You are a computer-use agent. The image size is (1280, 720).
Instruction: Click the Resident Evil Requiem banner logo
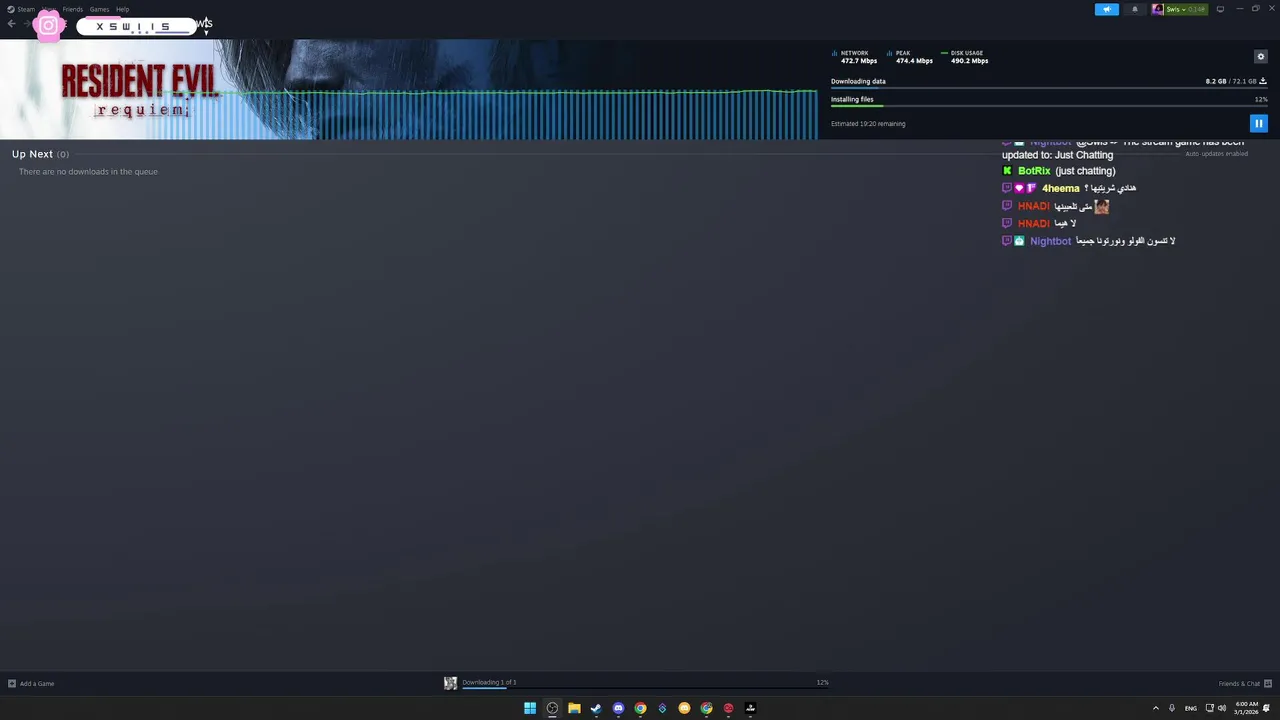pos(138,90)
